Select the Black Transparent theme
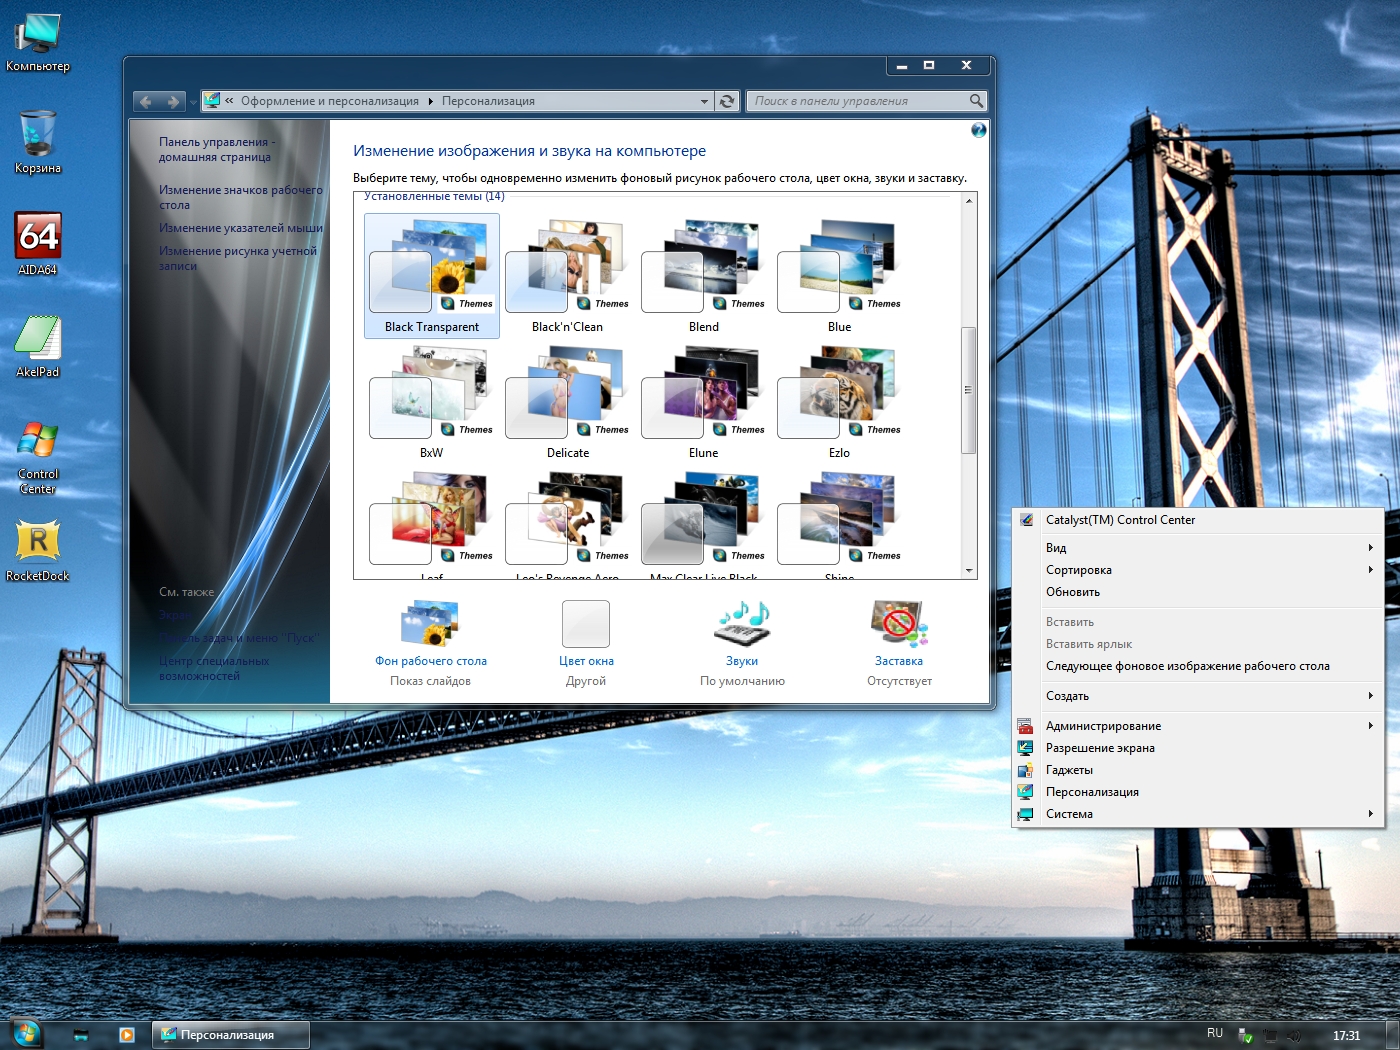 tap(432, 276)
